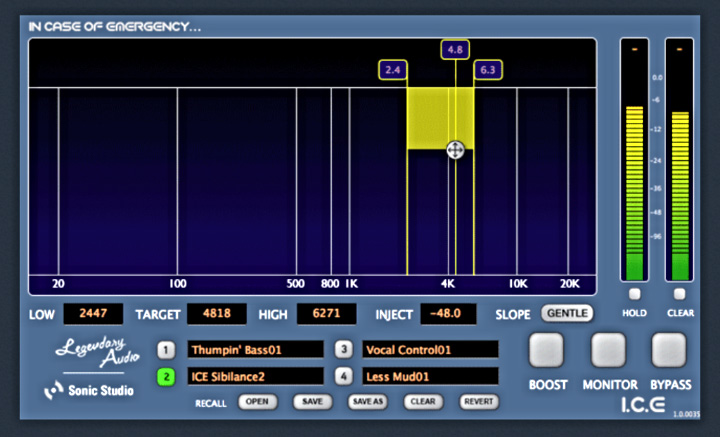
Task: Click the REVERT button
Action: pos(479,402)
